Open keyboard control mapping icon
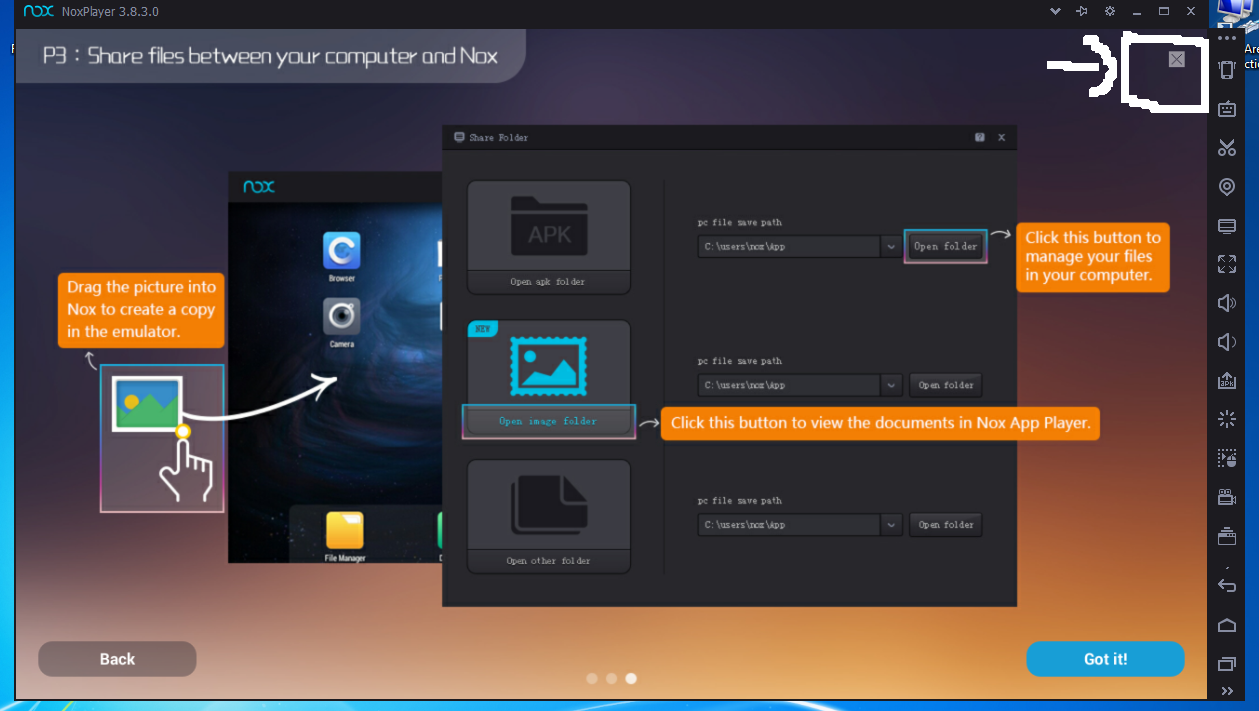 tap(1227, 109)
